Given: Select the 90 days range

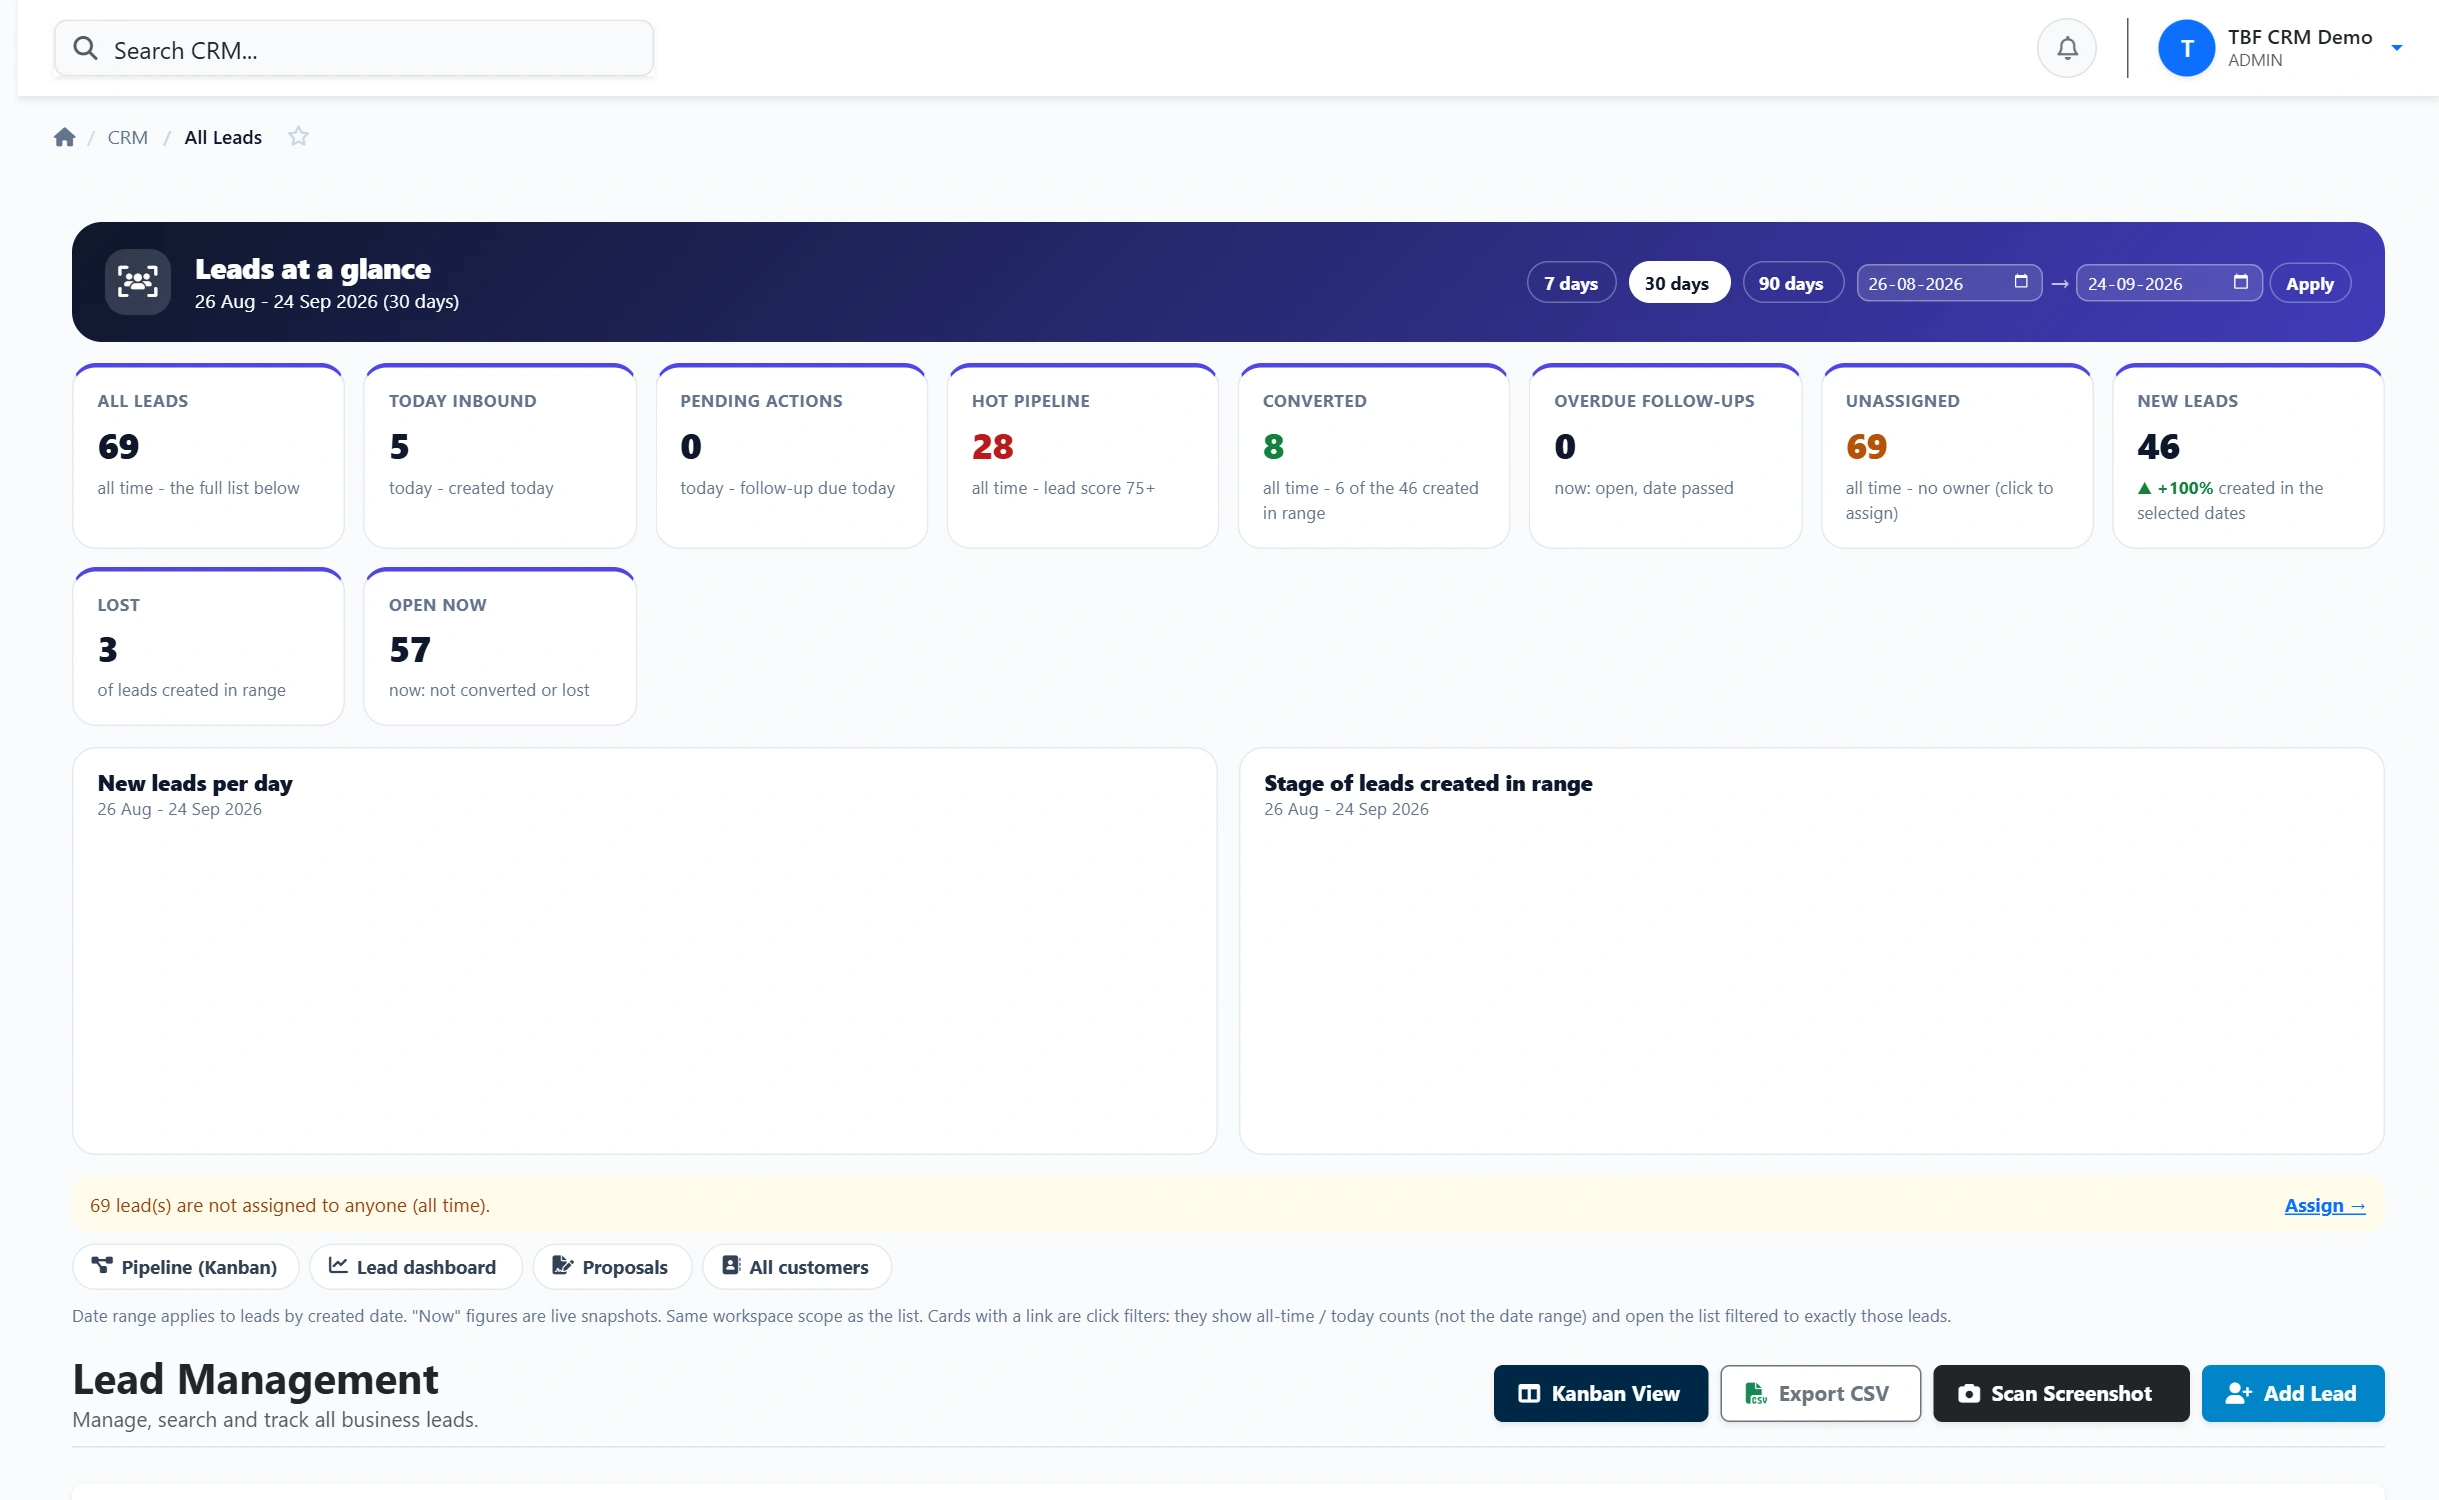Looking at the screenshot, I should [1792, 283].
